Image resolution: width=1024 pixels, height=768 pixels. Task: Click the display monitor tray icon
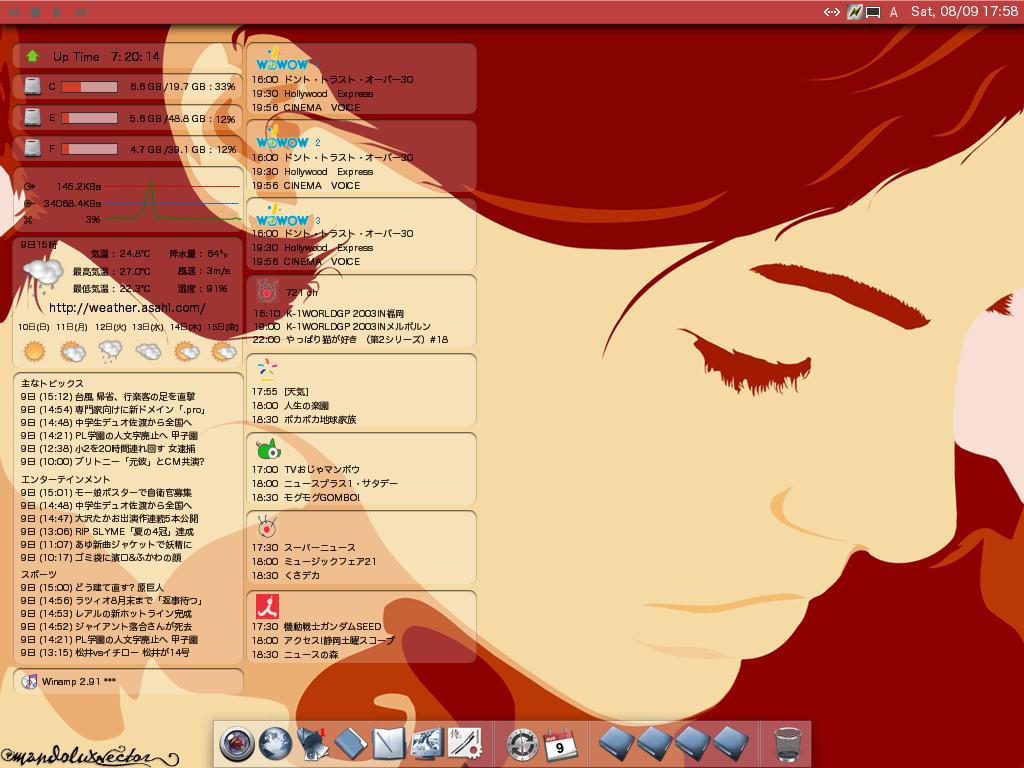873,12
